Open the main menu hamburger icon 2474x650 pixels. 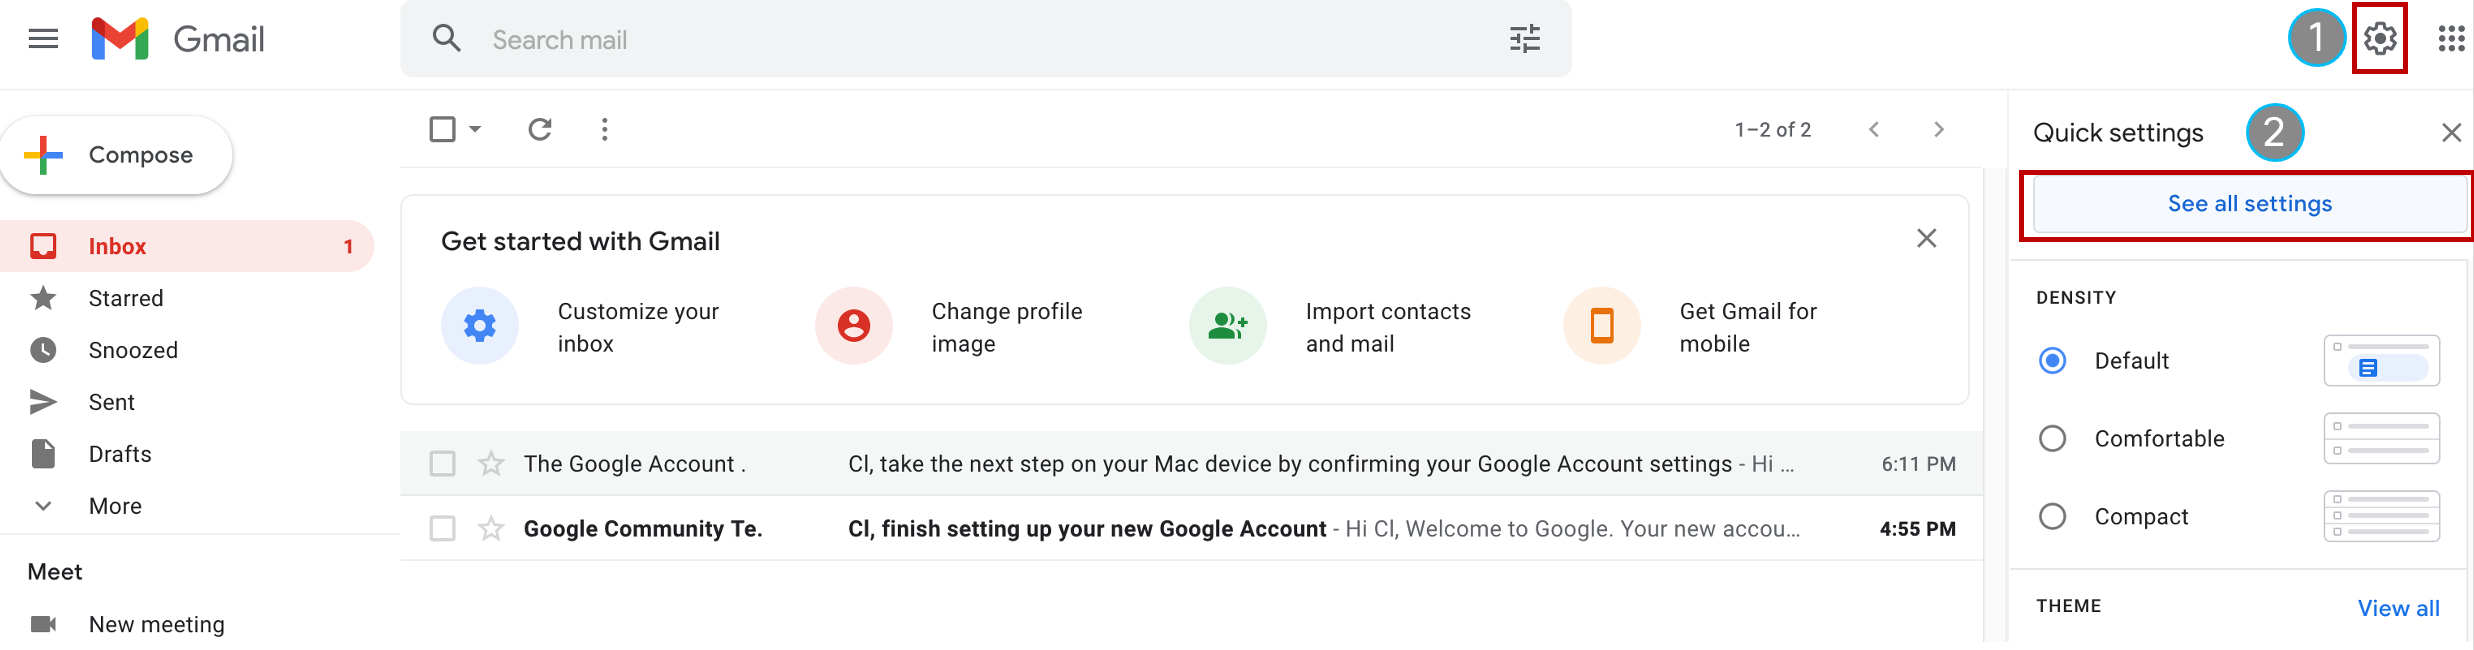tap(43, 39)
